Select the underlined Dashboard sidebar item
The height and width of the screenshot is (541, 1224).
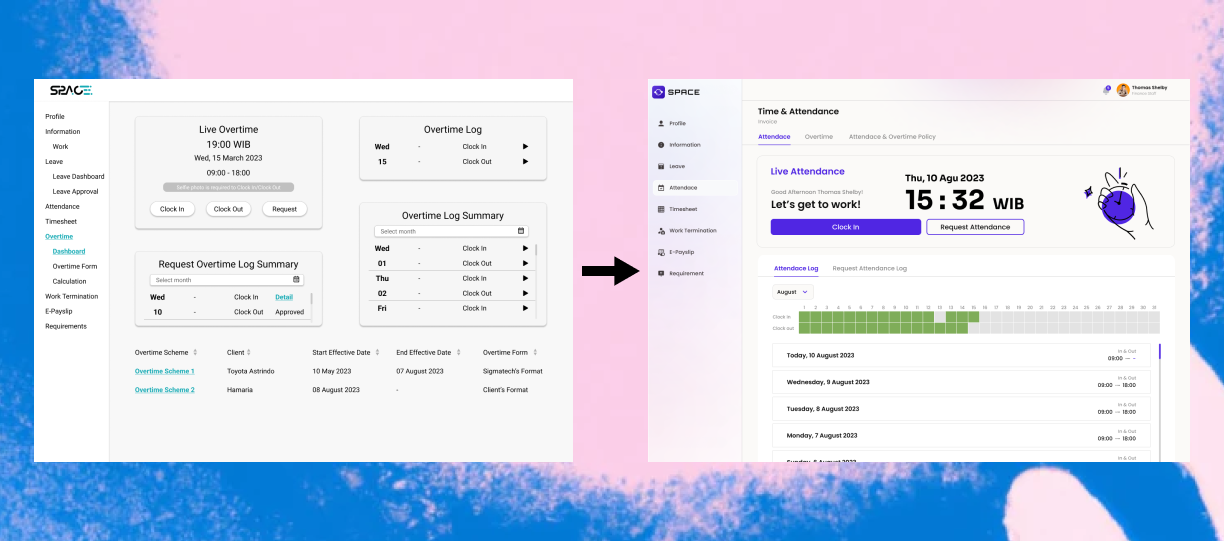pyautogui.click(x=69, y=252)
